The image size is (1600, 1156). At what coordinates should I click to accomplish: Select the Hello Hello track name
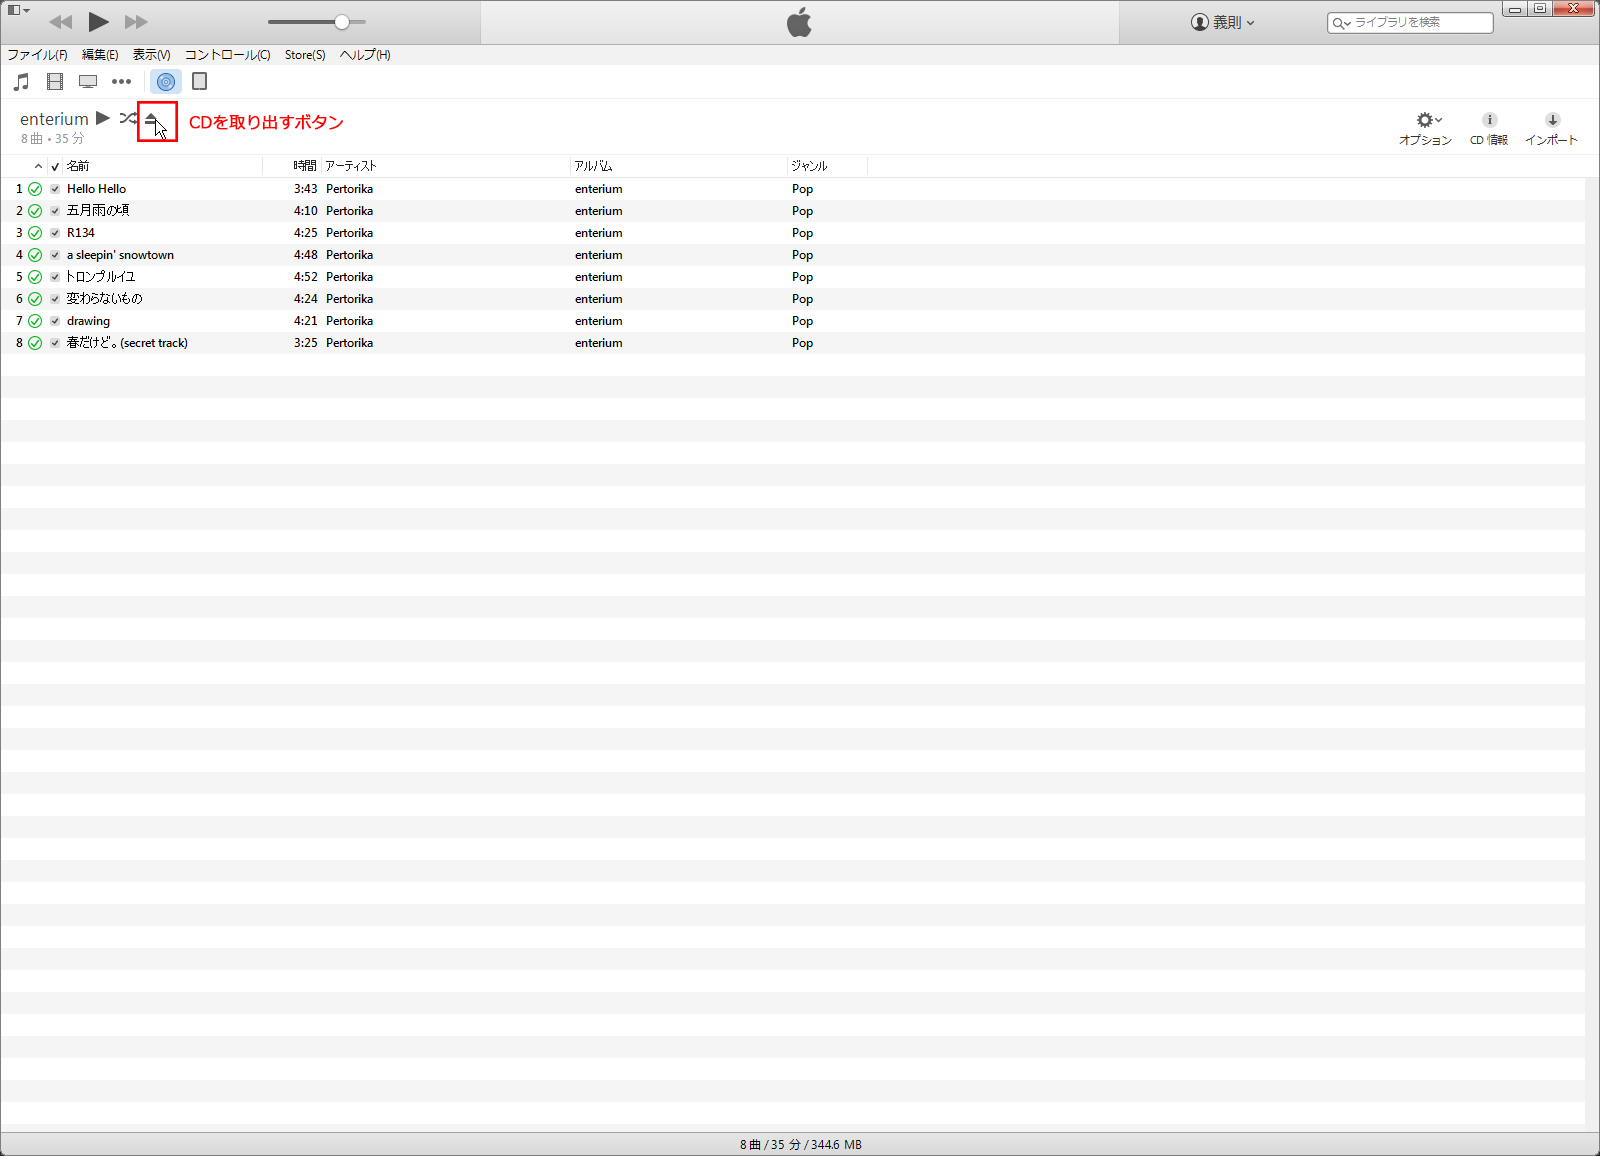(97, 189)
